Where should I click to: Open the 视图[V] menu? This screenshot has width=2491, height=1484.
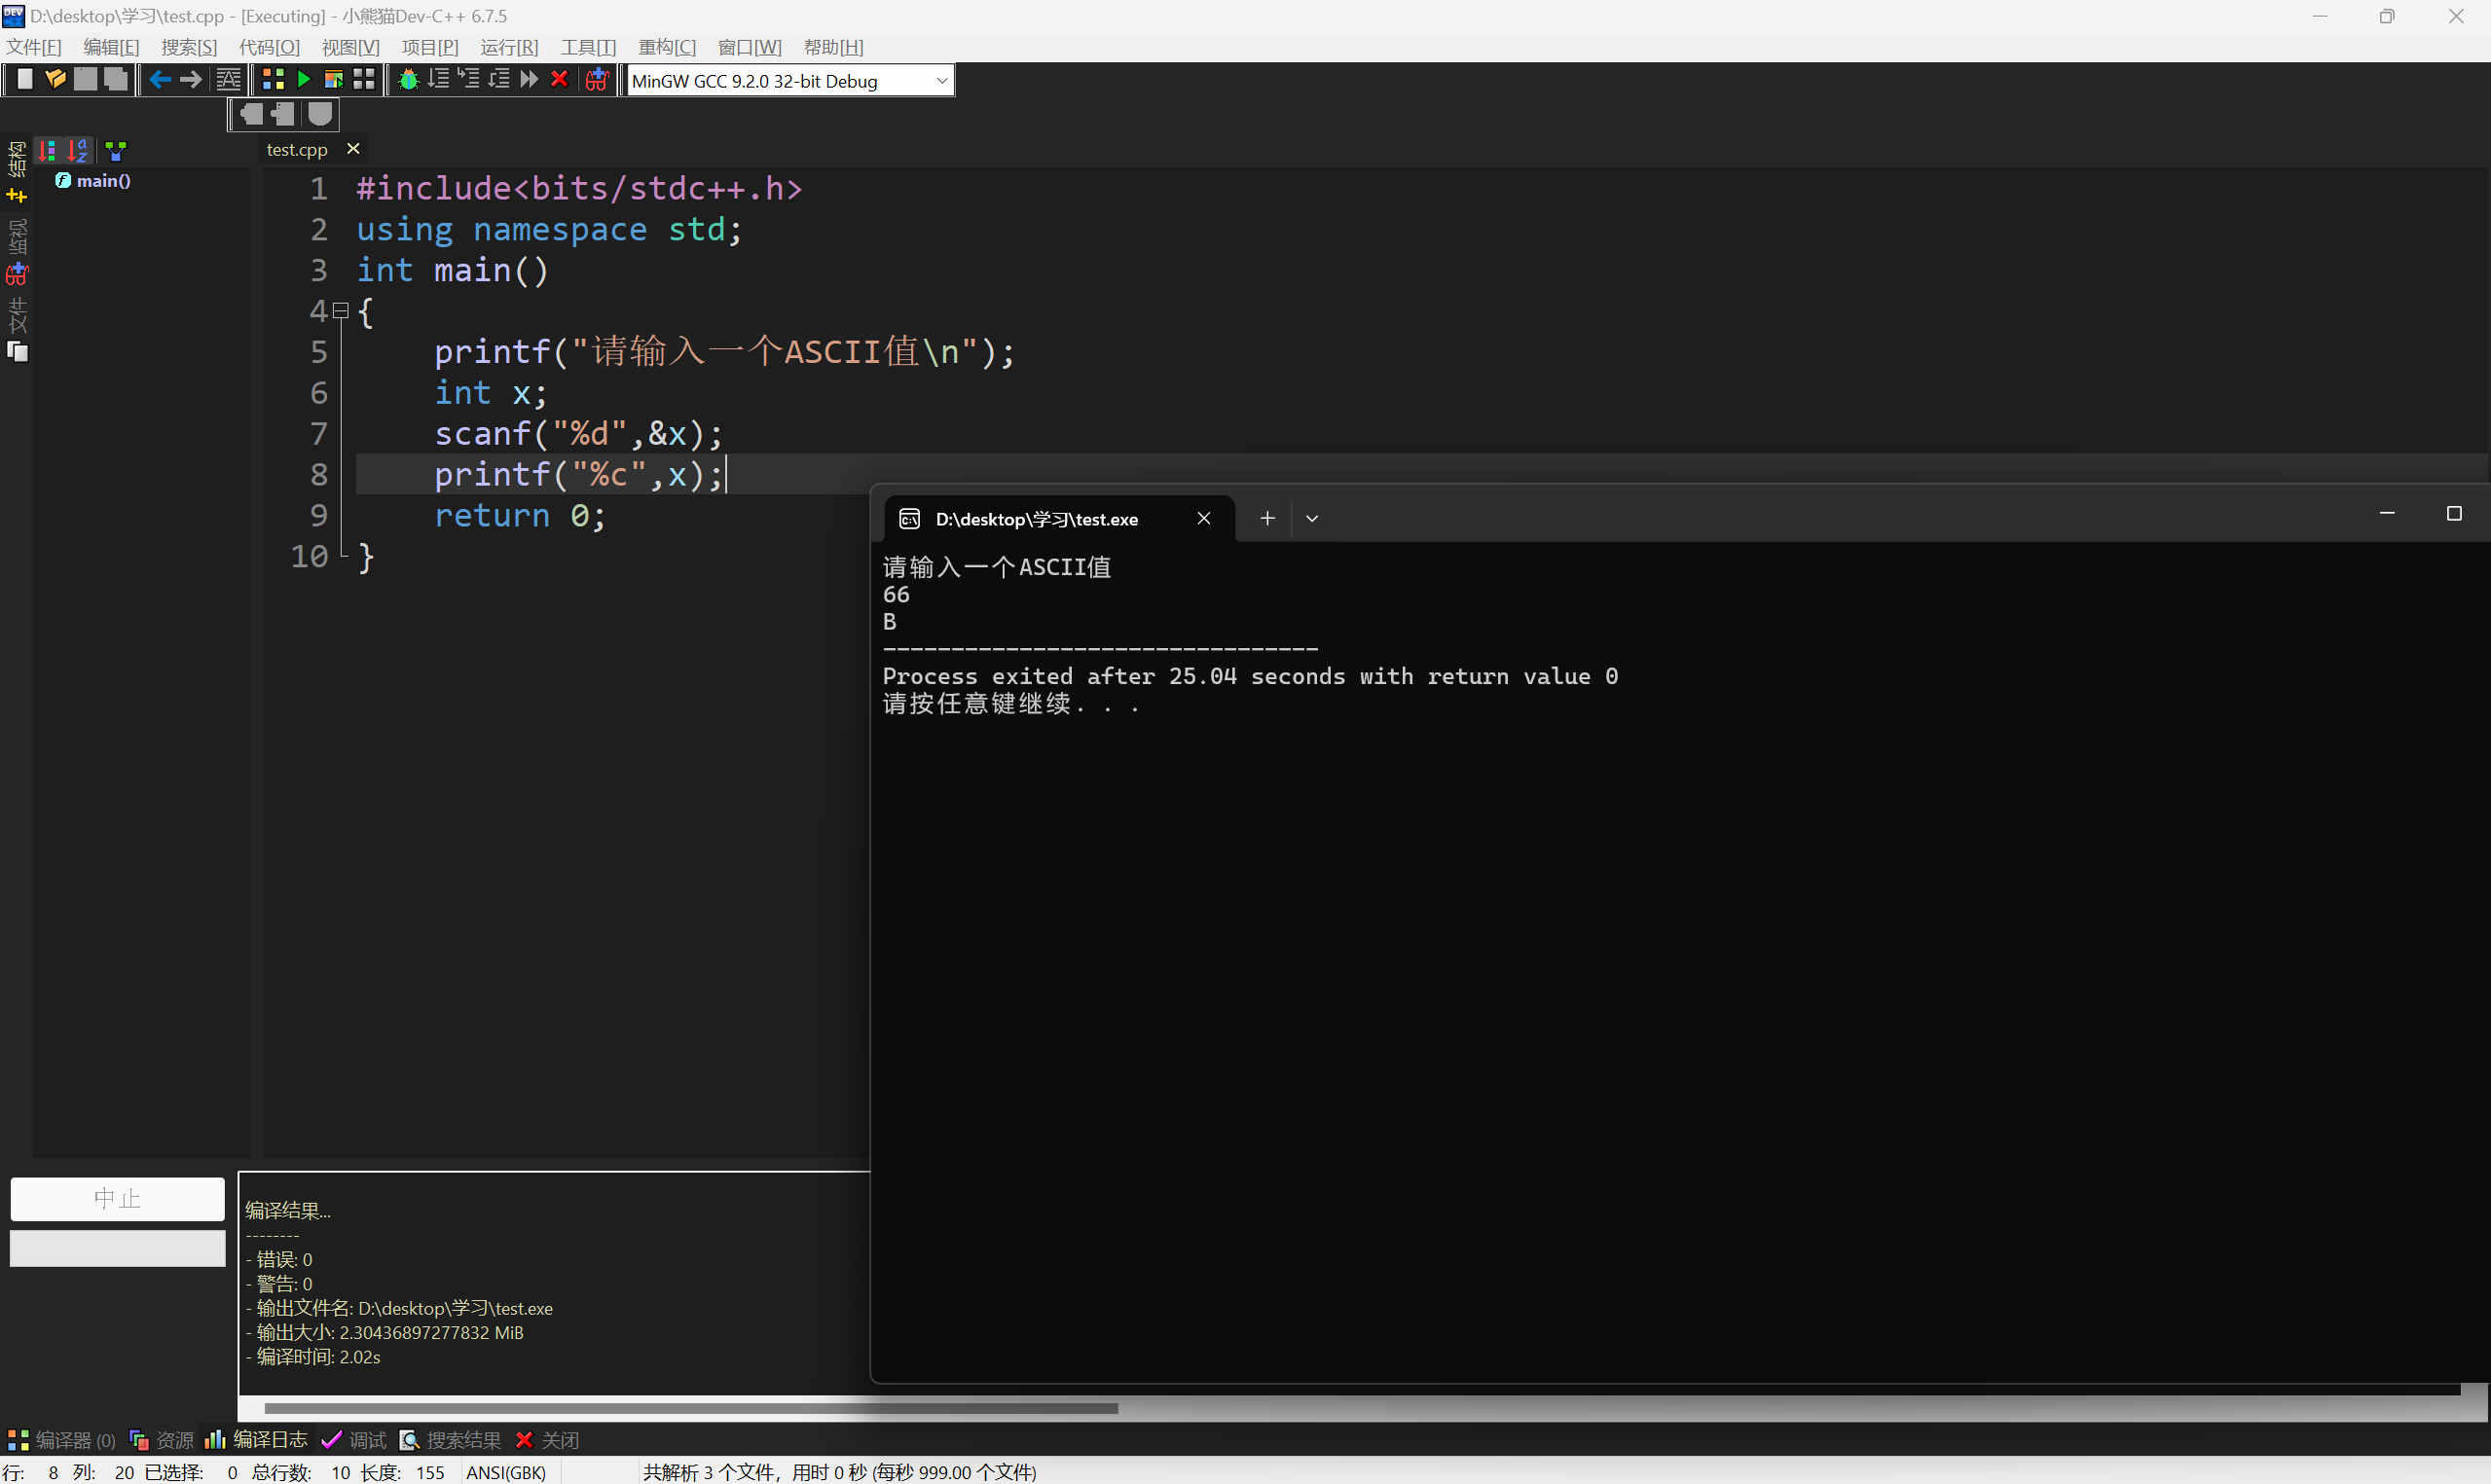coord(350,47)
